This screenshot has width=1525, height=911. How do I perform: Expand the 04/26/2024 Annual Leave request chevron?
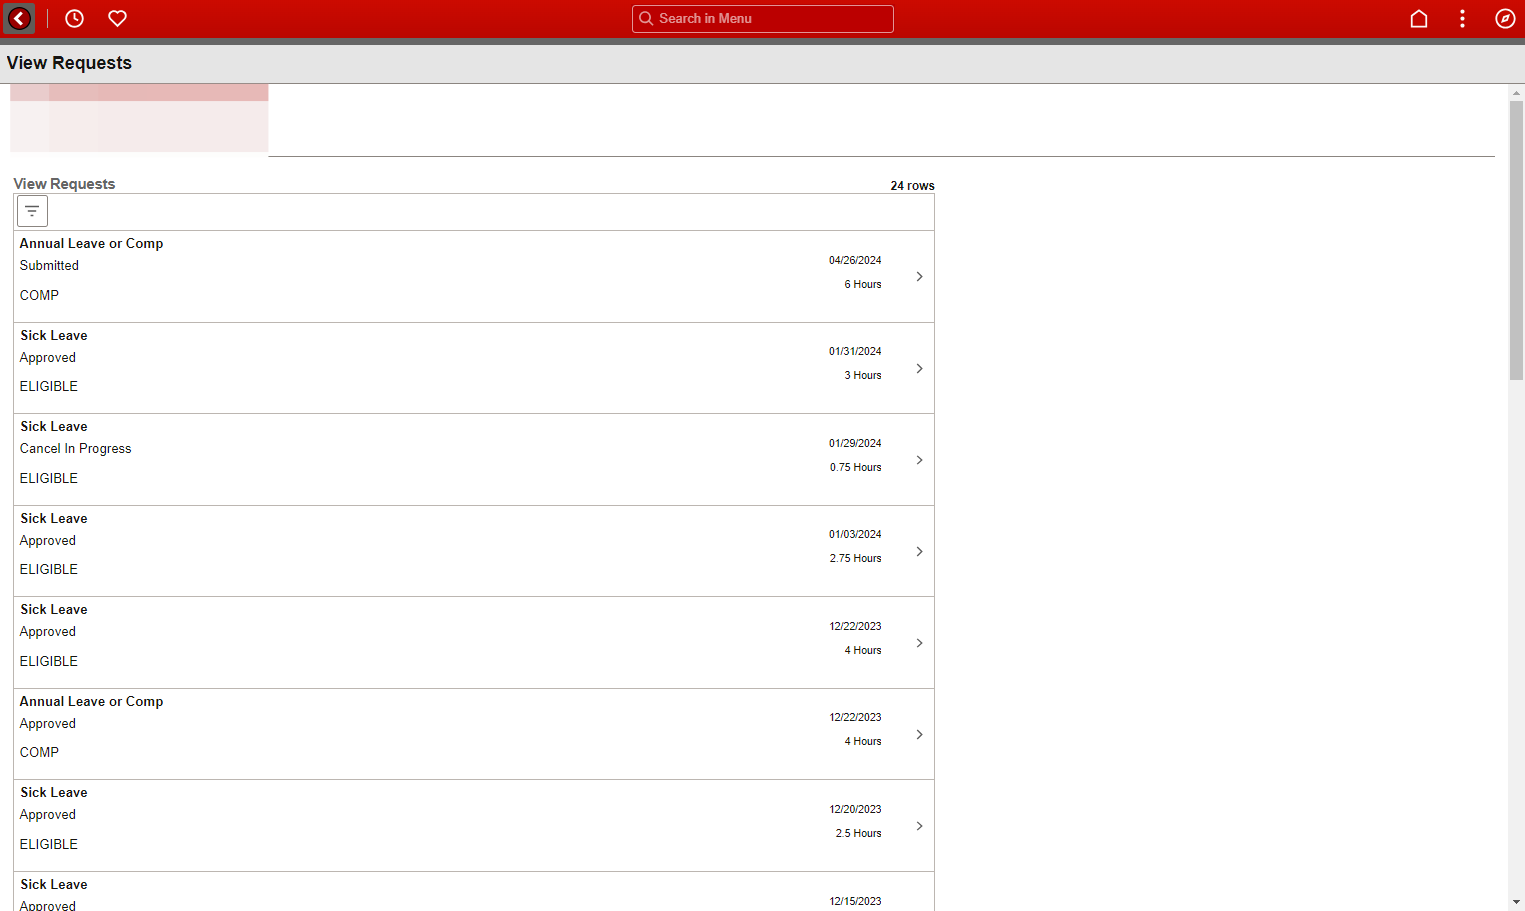[x=919, y=276]
